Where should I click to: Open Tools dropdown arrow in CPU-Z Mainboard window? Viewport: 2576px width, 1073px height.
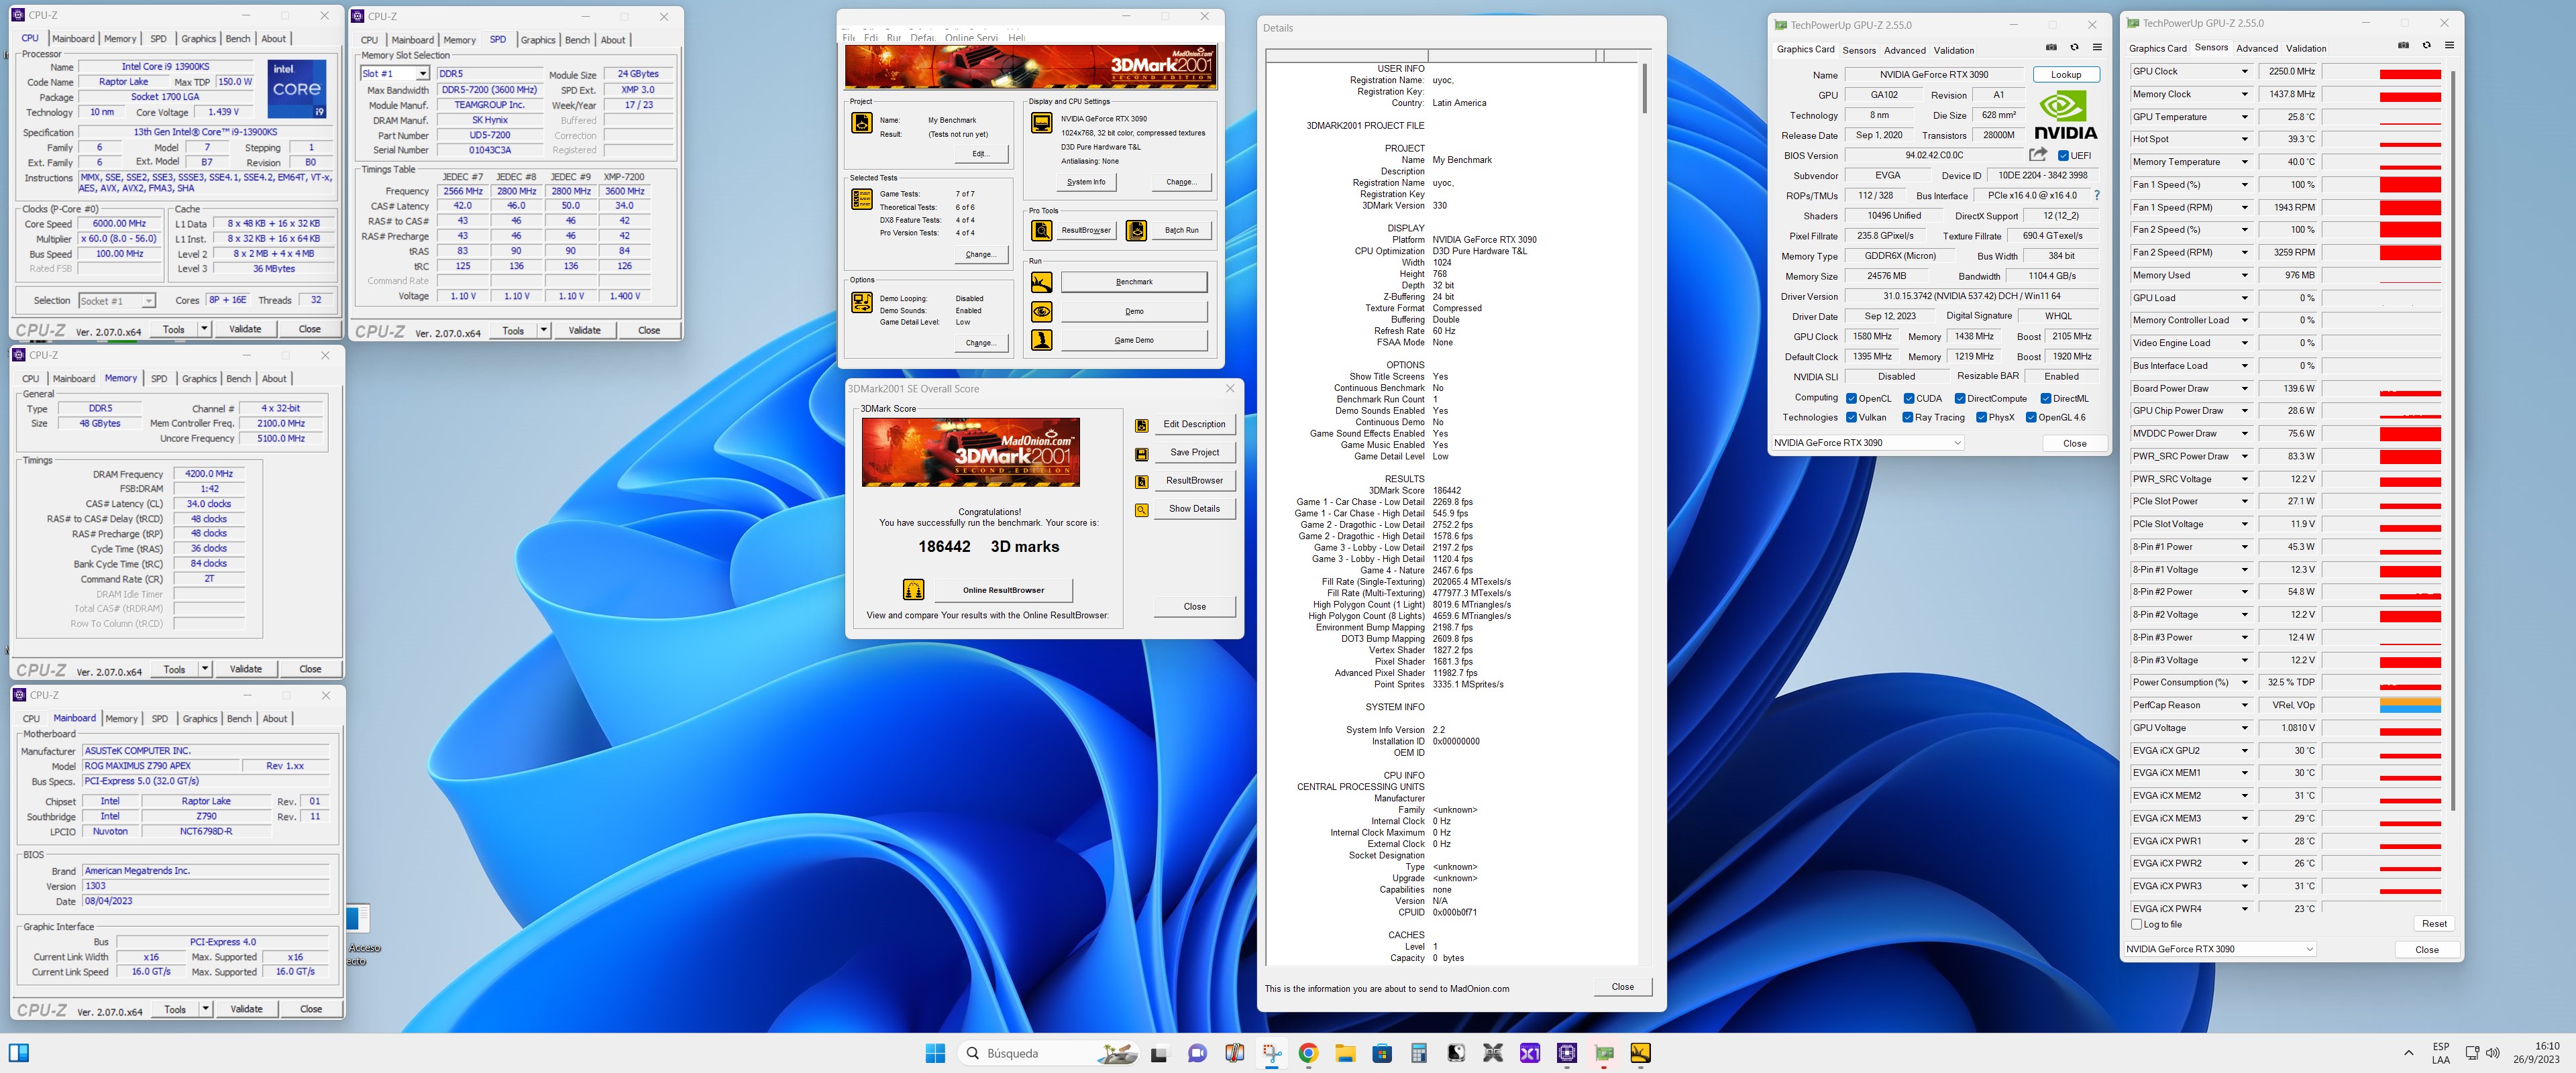click(x=205, y=1009)
